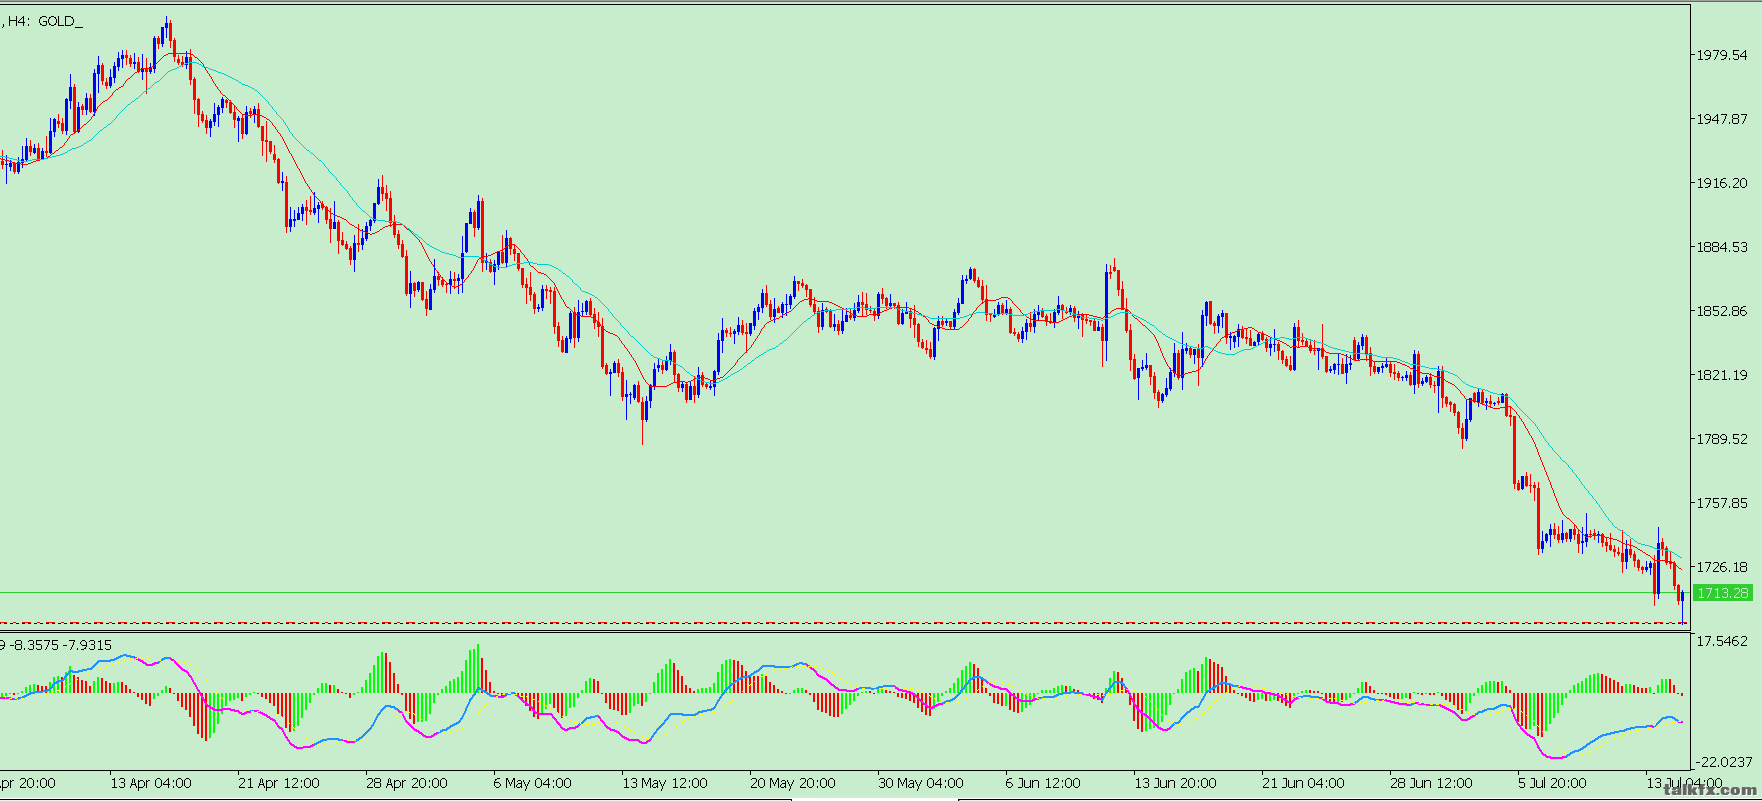Select the -22.0237 indicator scale value
This screenshot has width=1762, height=801.
(1723, 762)
